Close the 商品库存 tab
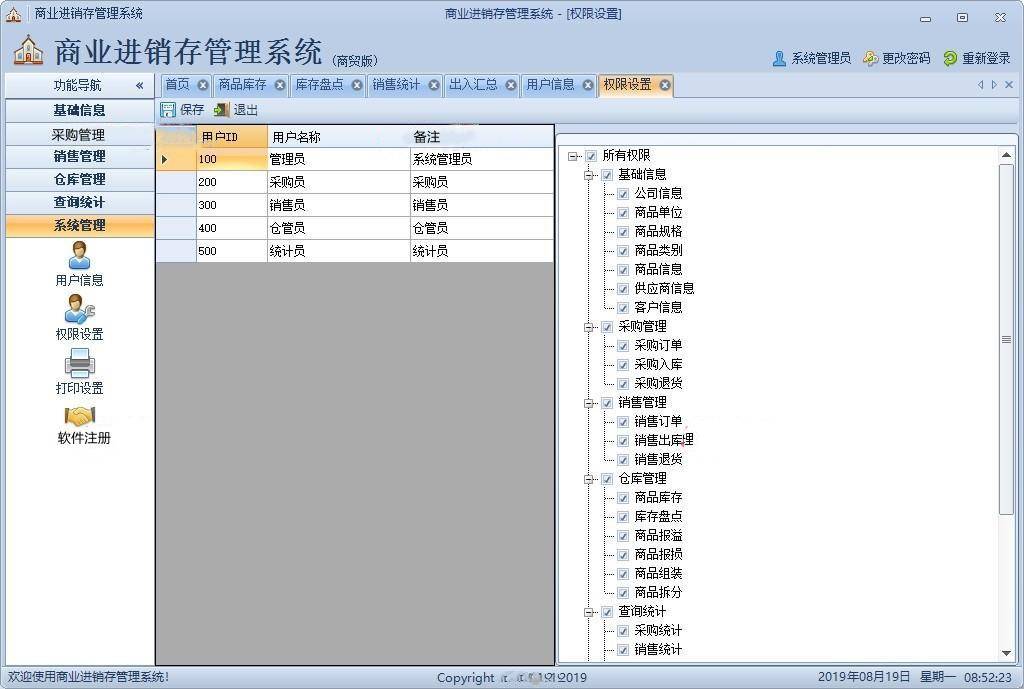This screenshot has width=1024, height=689. (x=280, y=85)
